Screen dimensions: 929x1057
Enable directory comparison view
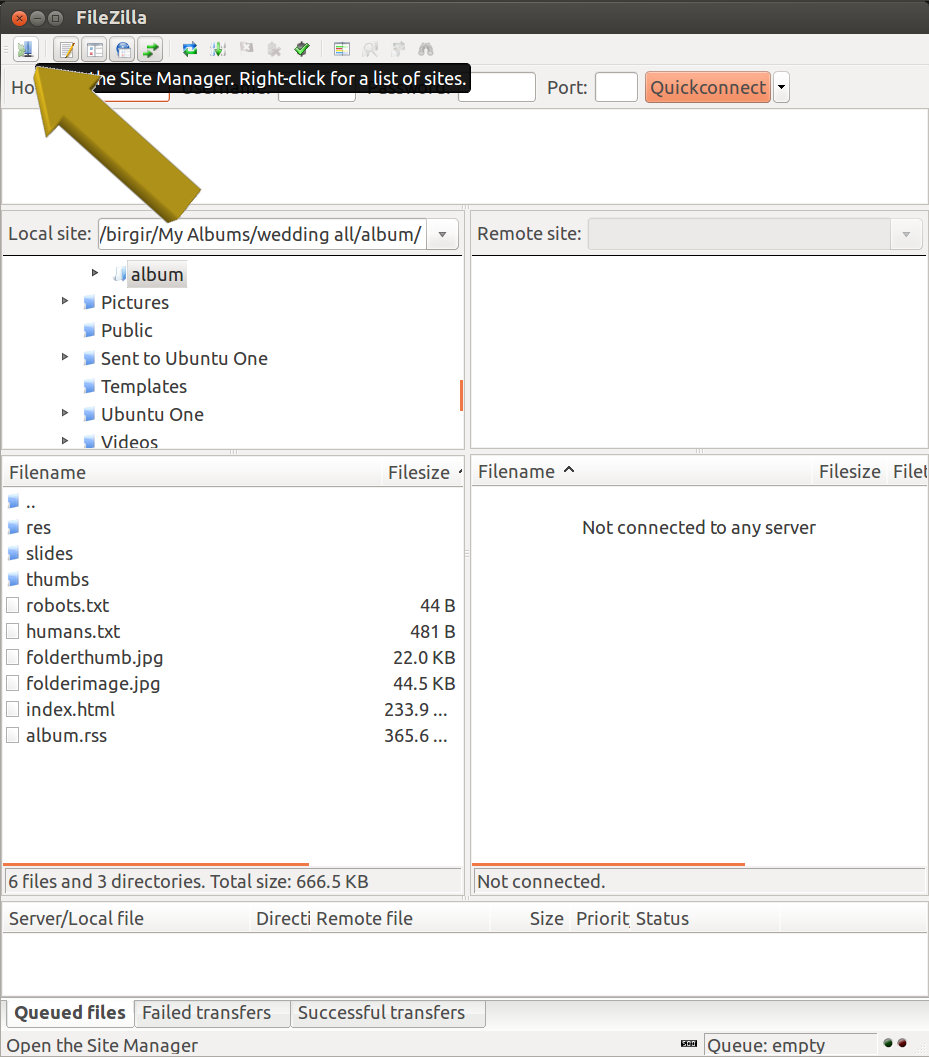370,48
